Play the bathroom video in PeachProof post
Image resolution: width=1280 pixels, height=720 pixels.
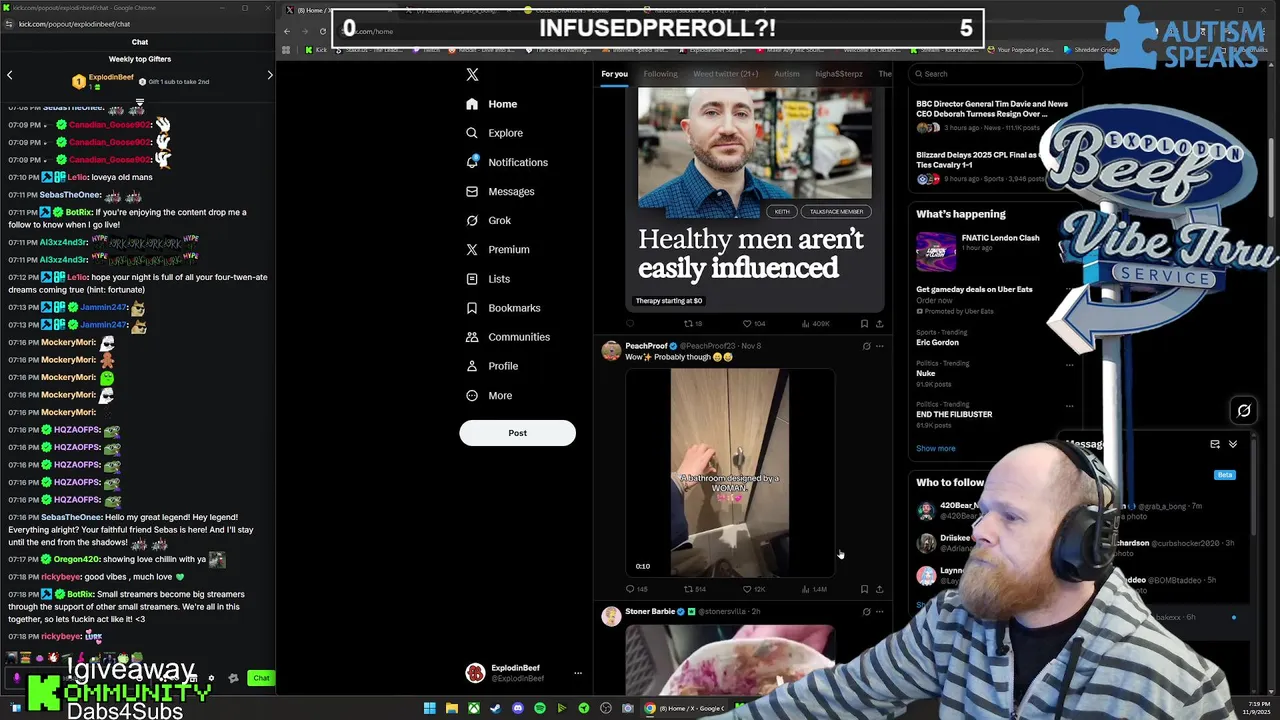click(730, 473)
